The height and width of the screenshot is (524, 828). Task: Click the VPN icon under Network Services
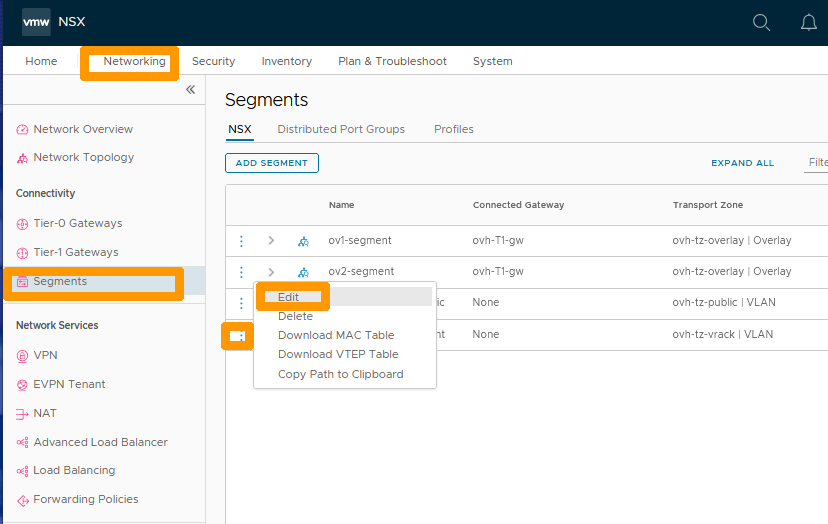(x=23, y=355)
